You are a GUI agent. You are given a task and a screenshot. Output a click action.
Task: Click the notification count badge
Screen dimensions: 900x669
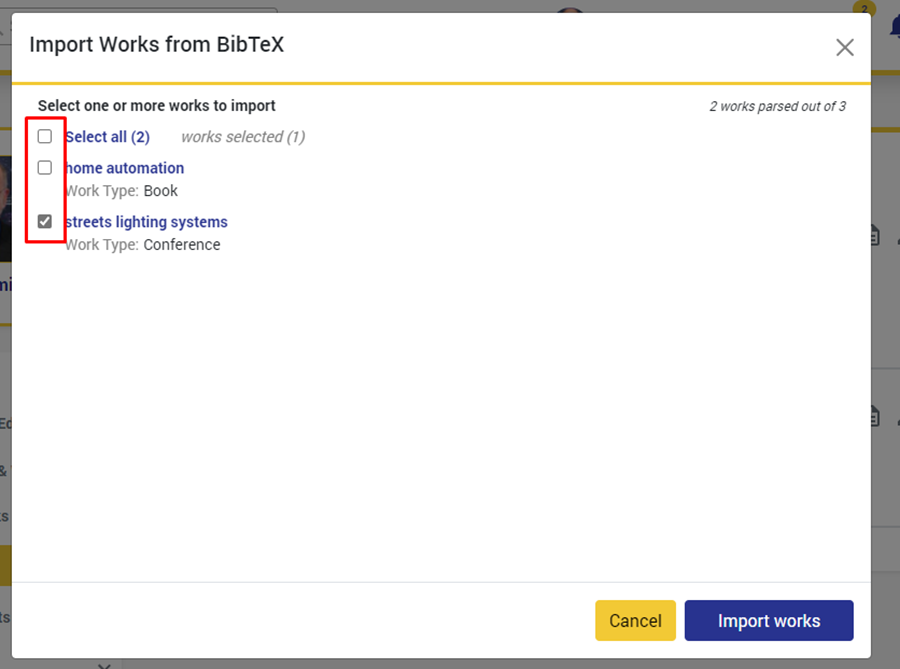point(863,8)
